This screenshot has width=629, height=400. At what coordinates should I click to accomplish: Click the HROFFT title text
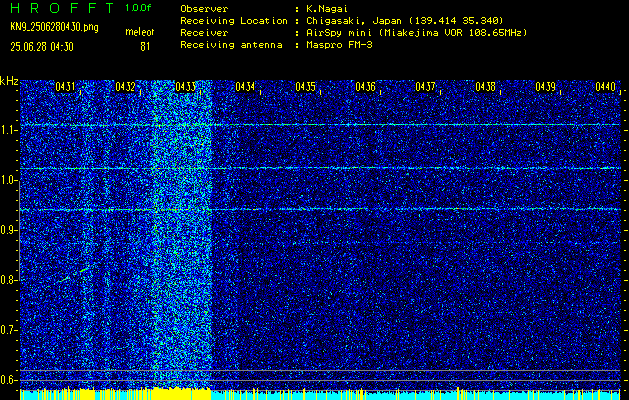click(62, 8)
